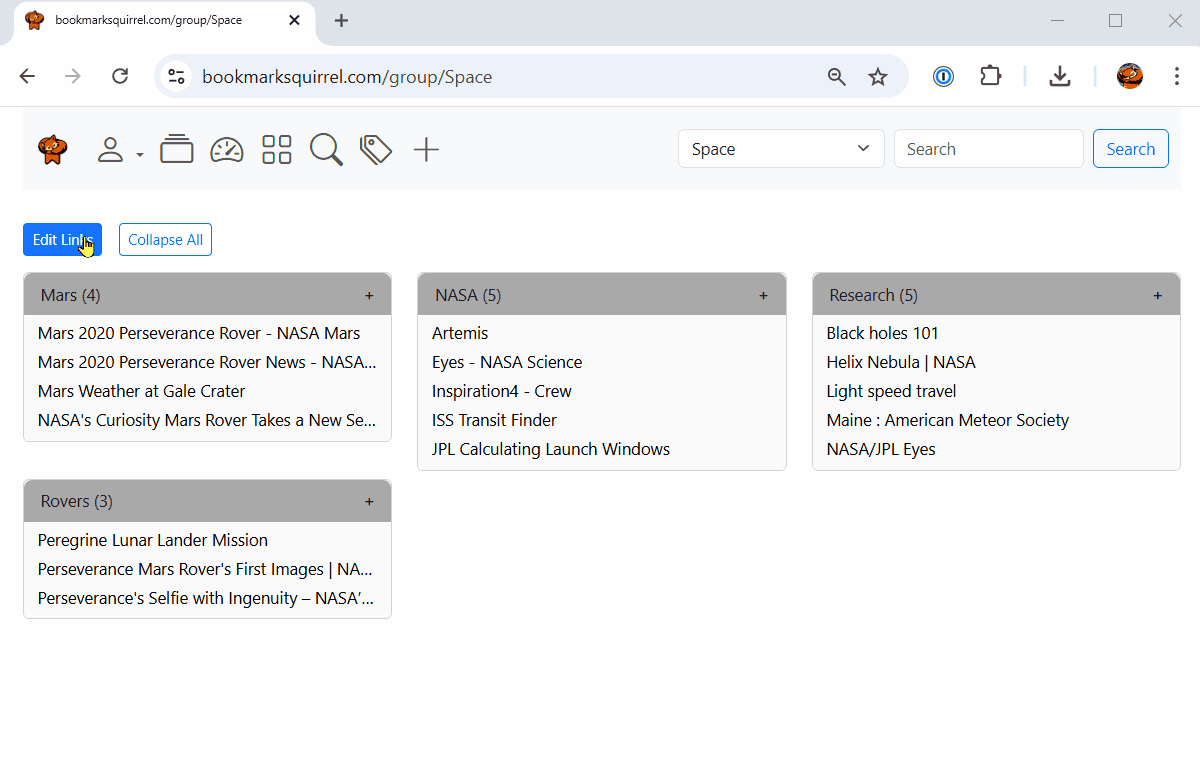Open the Space group dropdown
1200x768 pixels.
point(781,149)
